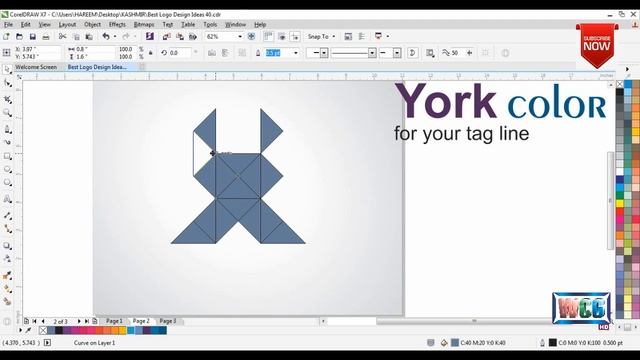Switch to the Page 3 tab
Image resolution: width=640 pixels, height=360 pixels.
tap(168, 321)
